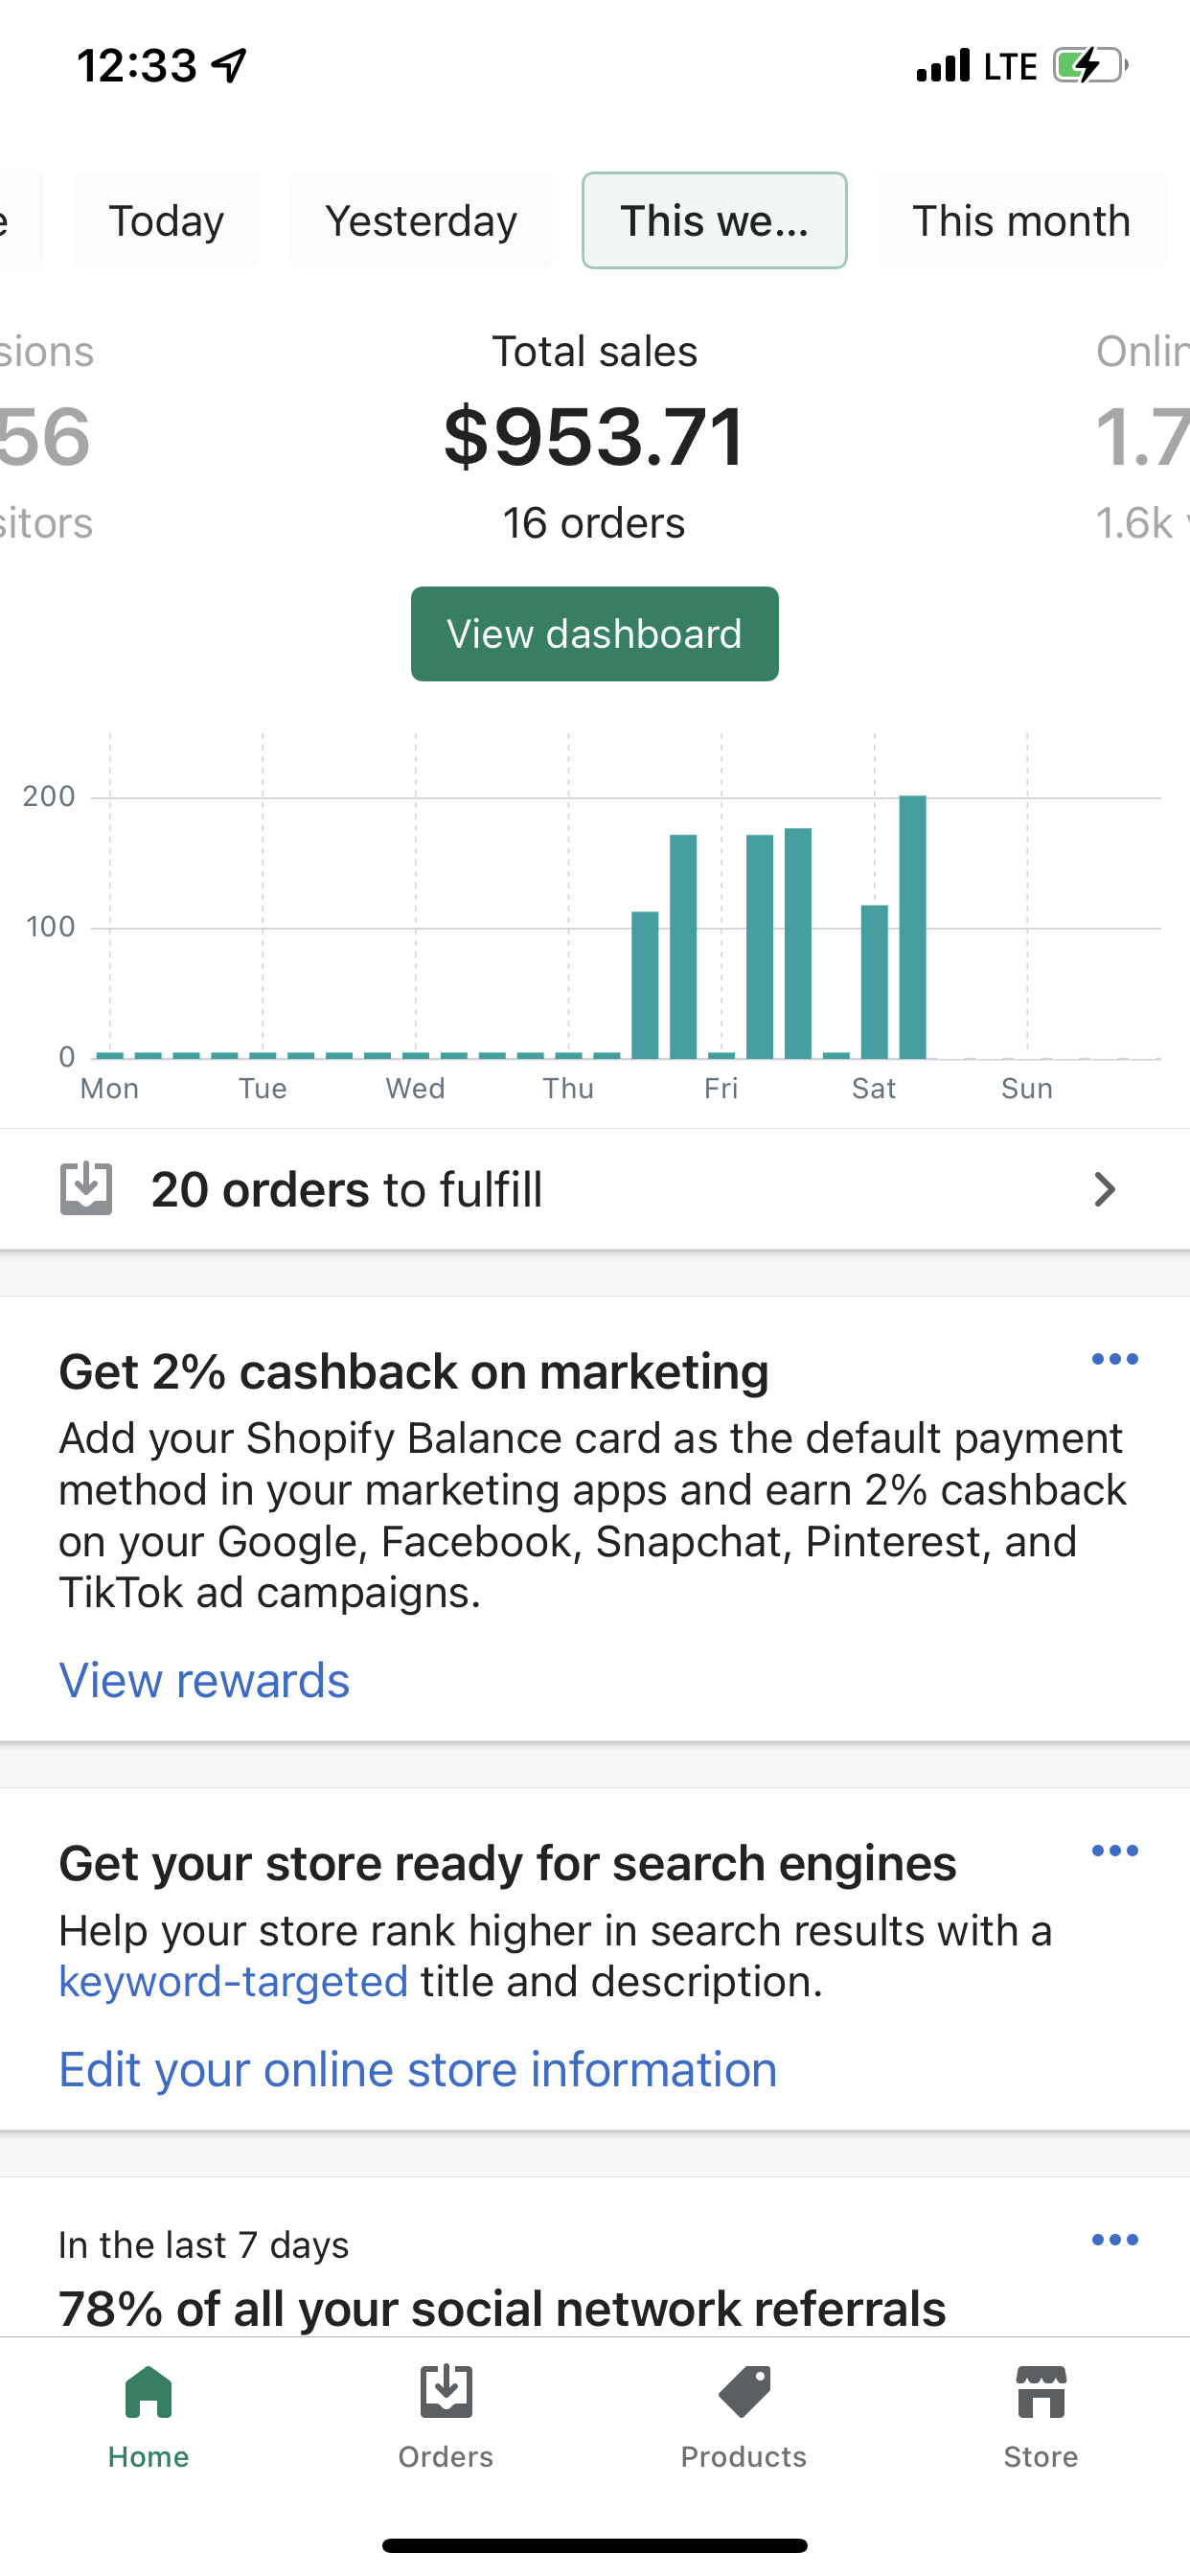Open Edit your online store information

[x=418, y=2069]
